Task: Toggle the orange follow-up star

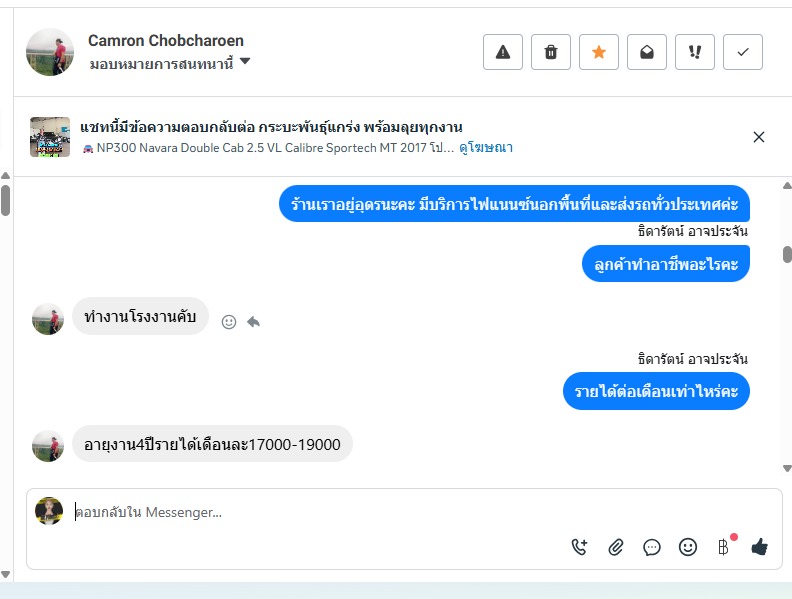Action: 599,52
